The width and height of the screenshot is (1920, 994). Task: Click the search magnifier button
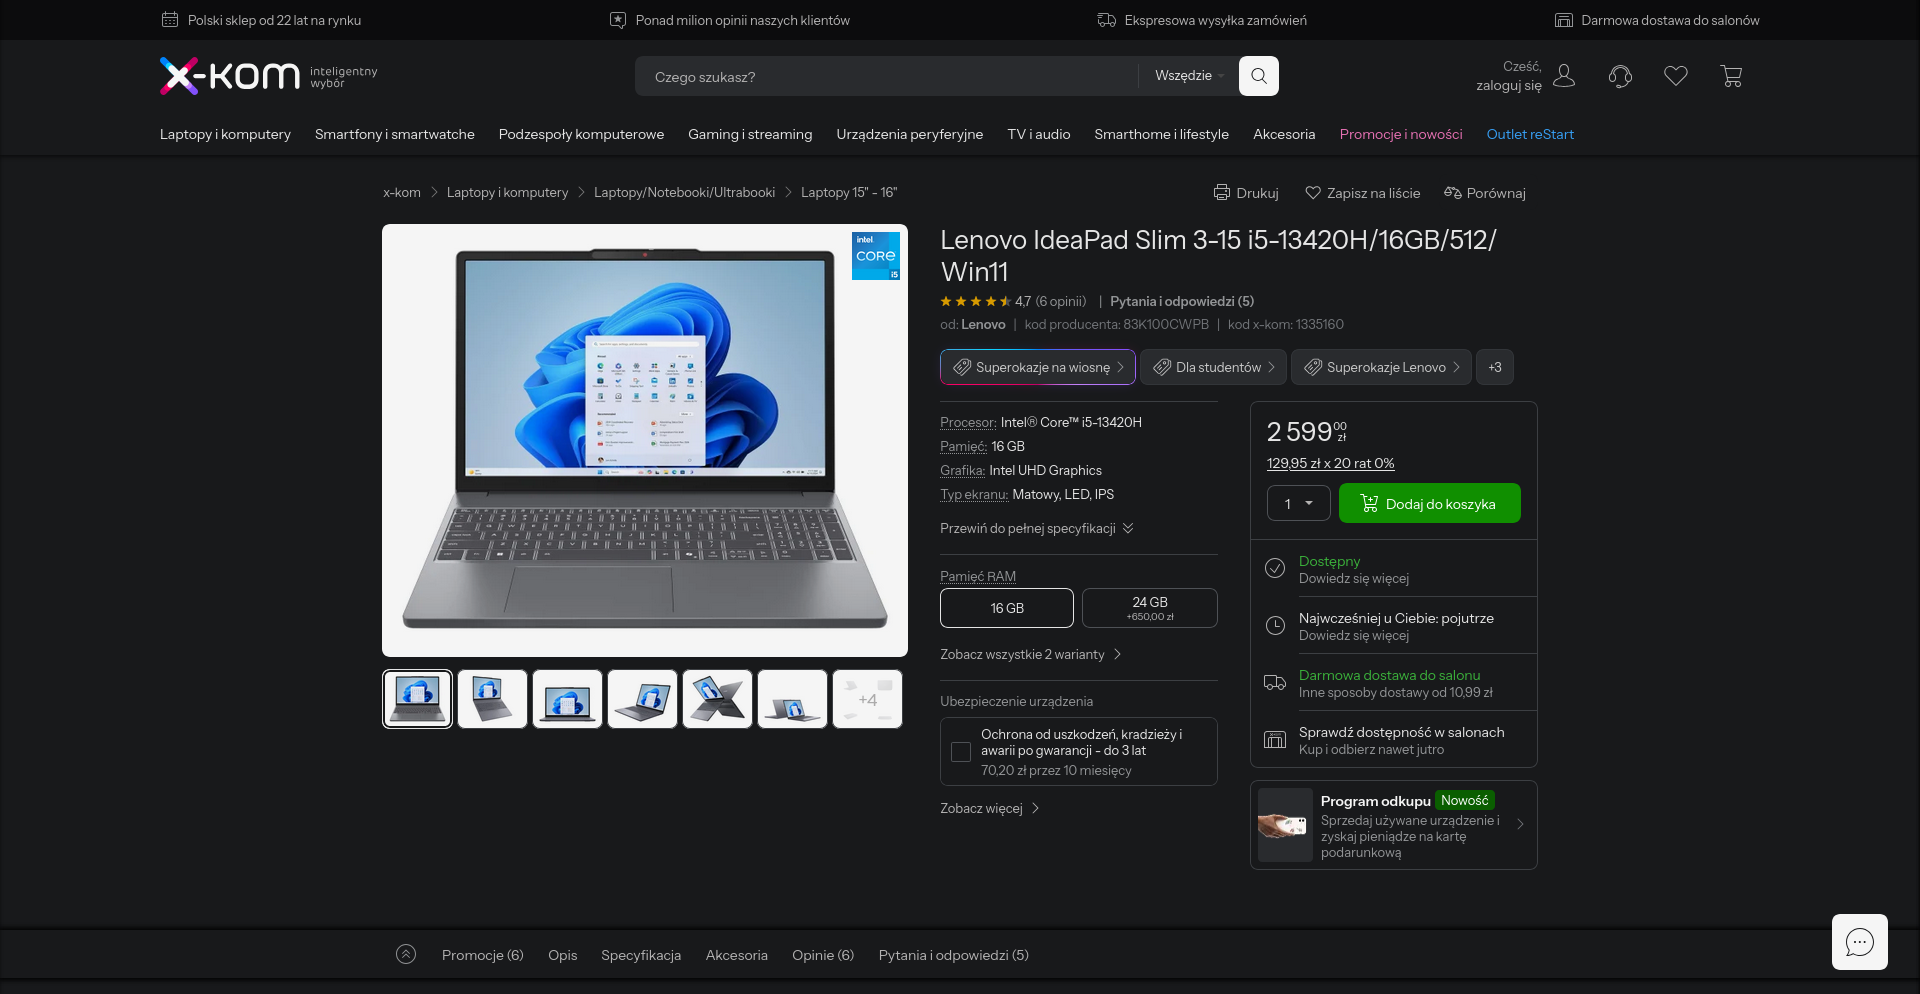point(1259,76)
